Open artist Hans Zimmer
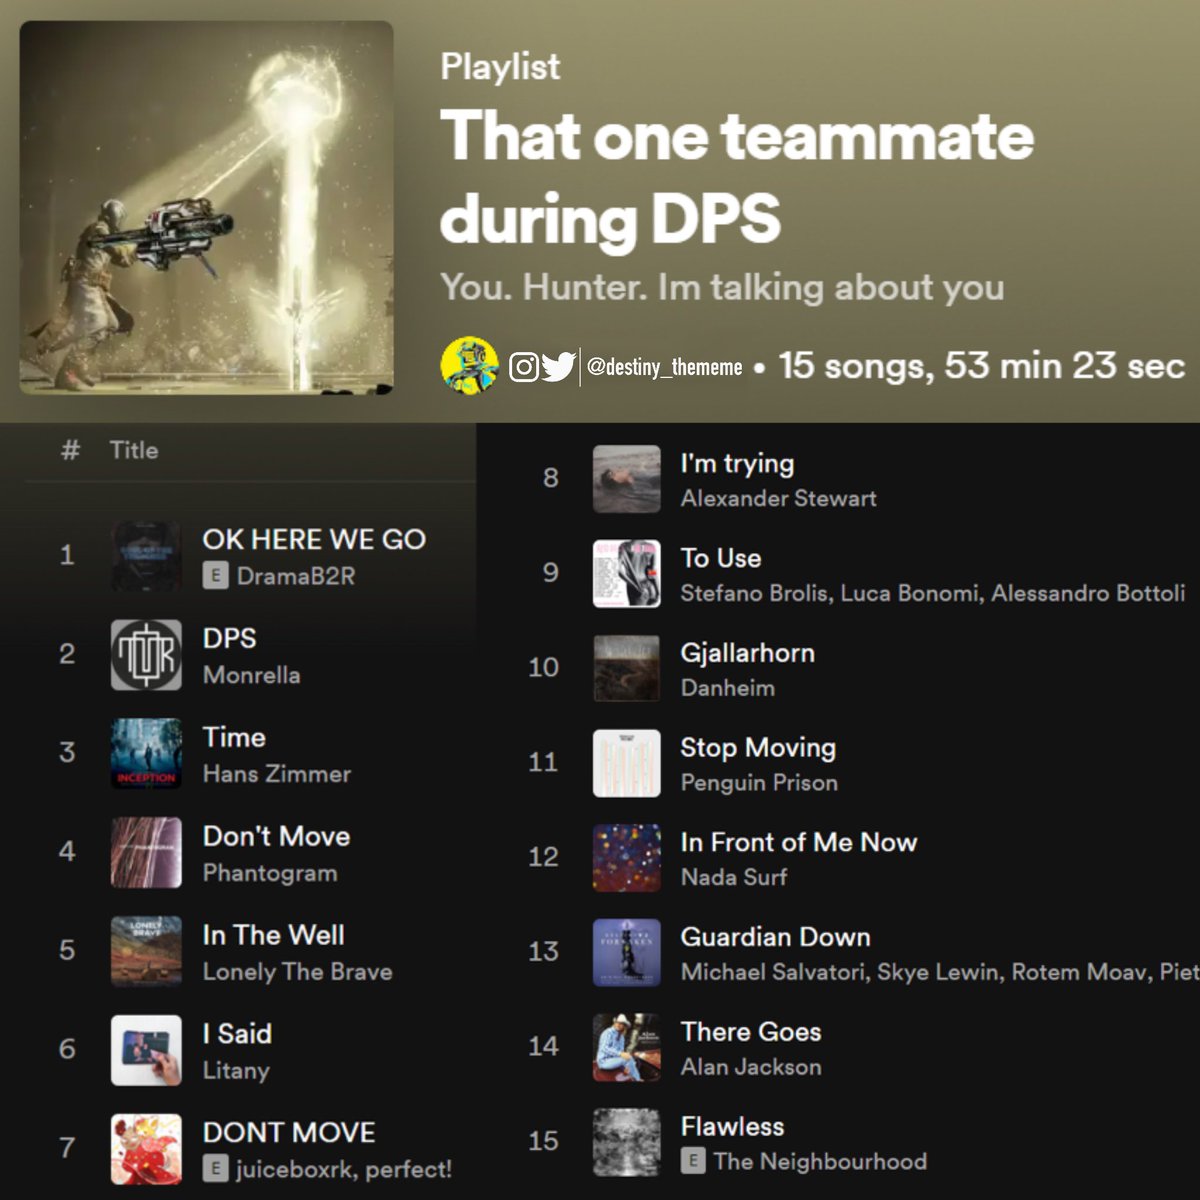The height and width of the screenshot is (1200, 1200). click(x=277, y=774)
